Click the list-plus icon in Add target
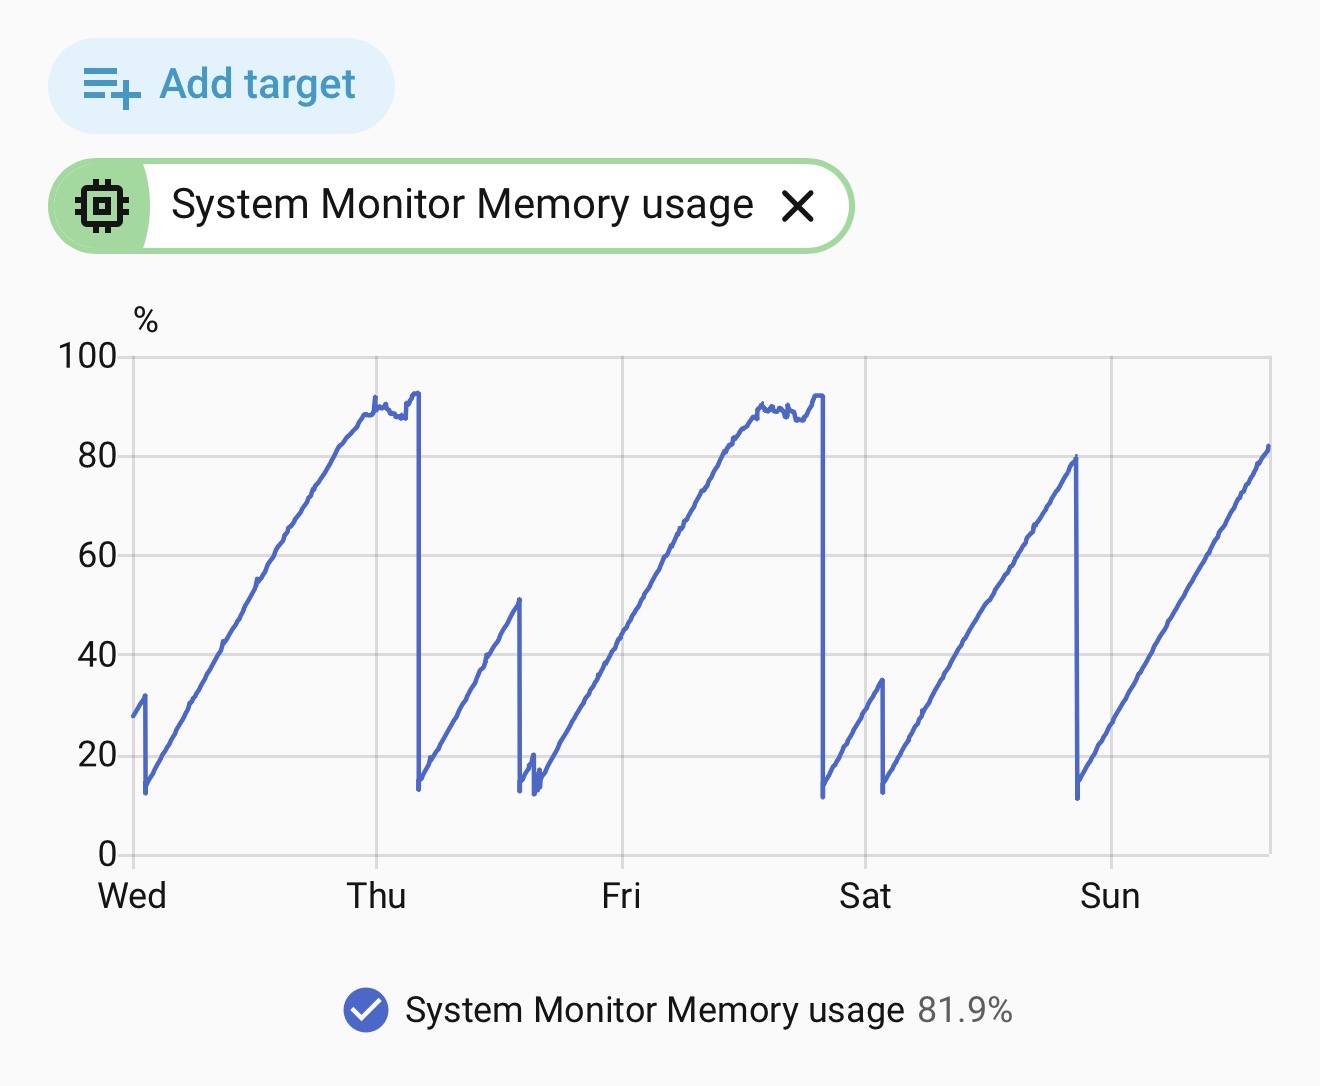 point(111,87)
